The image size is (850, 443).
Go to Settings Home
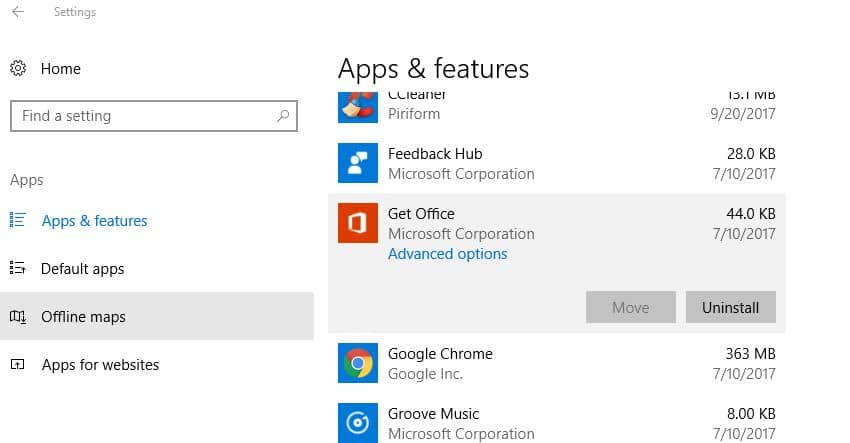pos(60,69)
